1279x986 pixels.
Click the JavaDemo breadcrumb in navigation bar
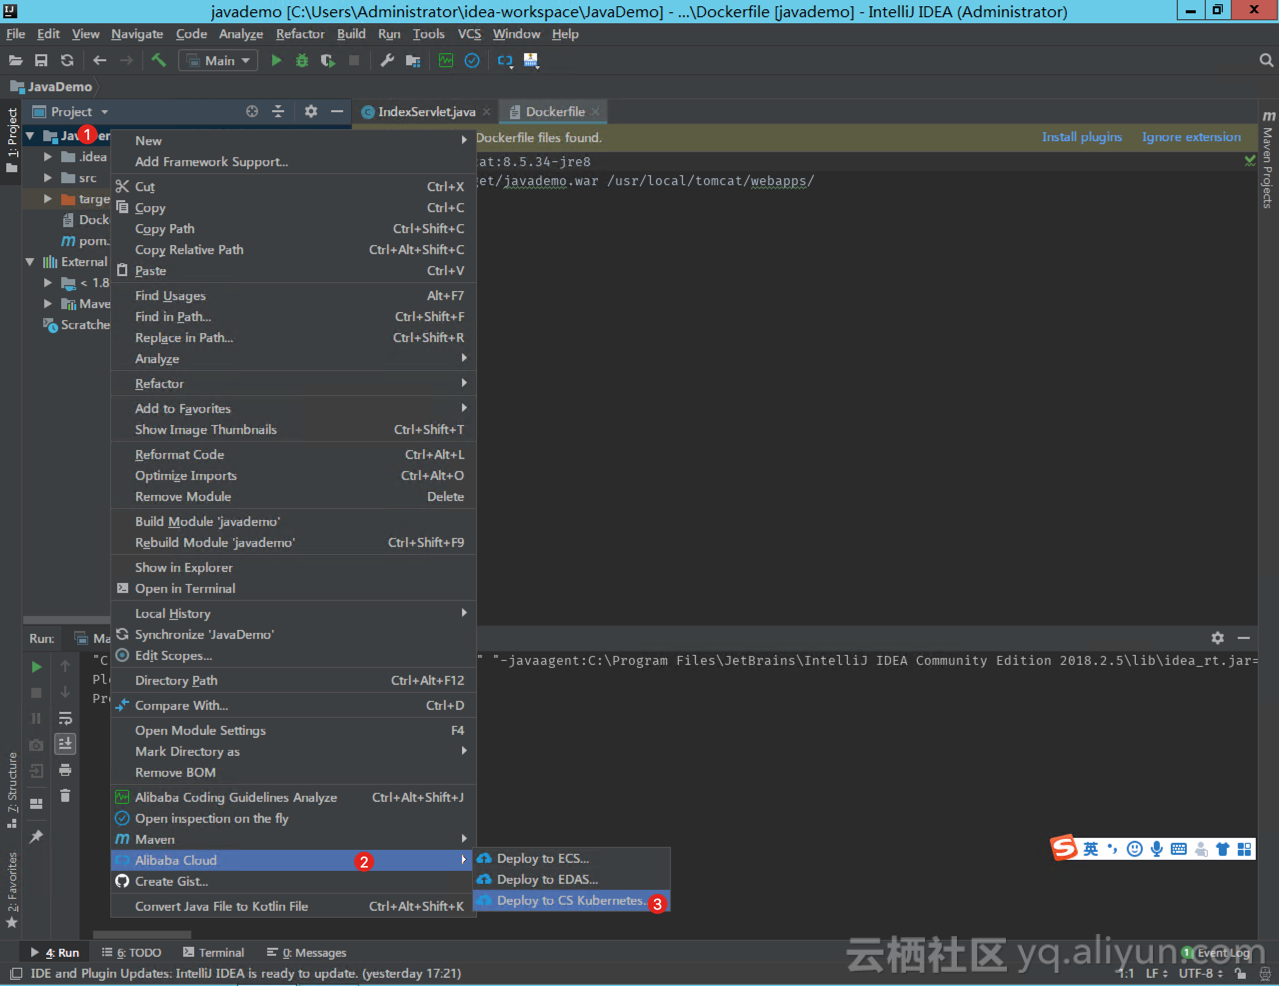51,87
